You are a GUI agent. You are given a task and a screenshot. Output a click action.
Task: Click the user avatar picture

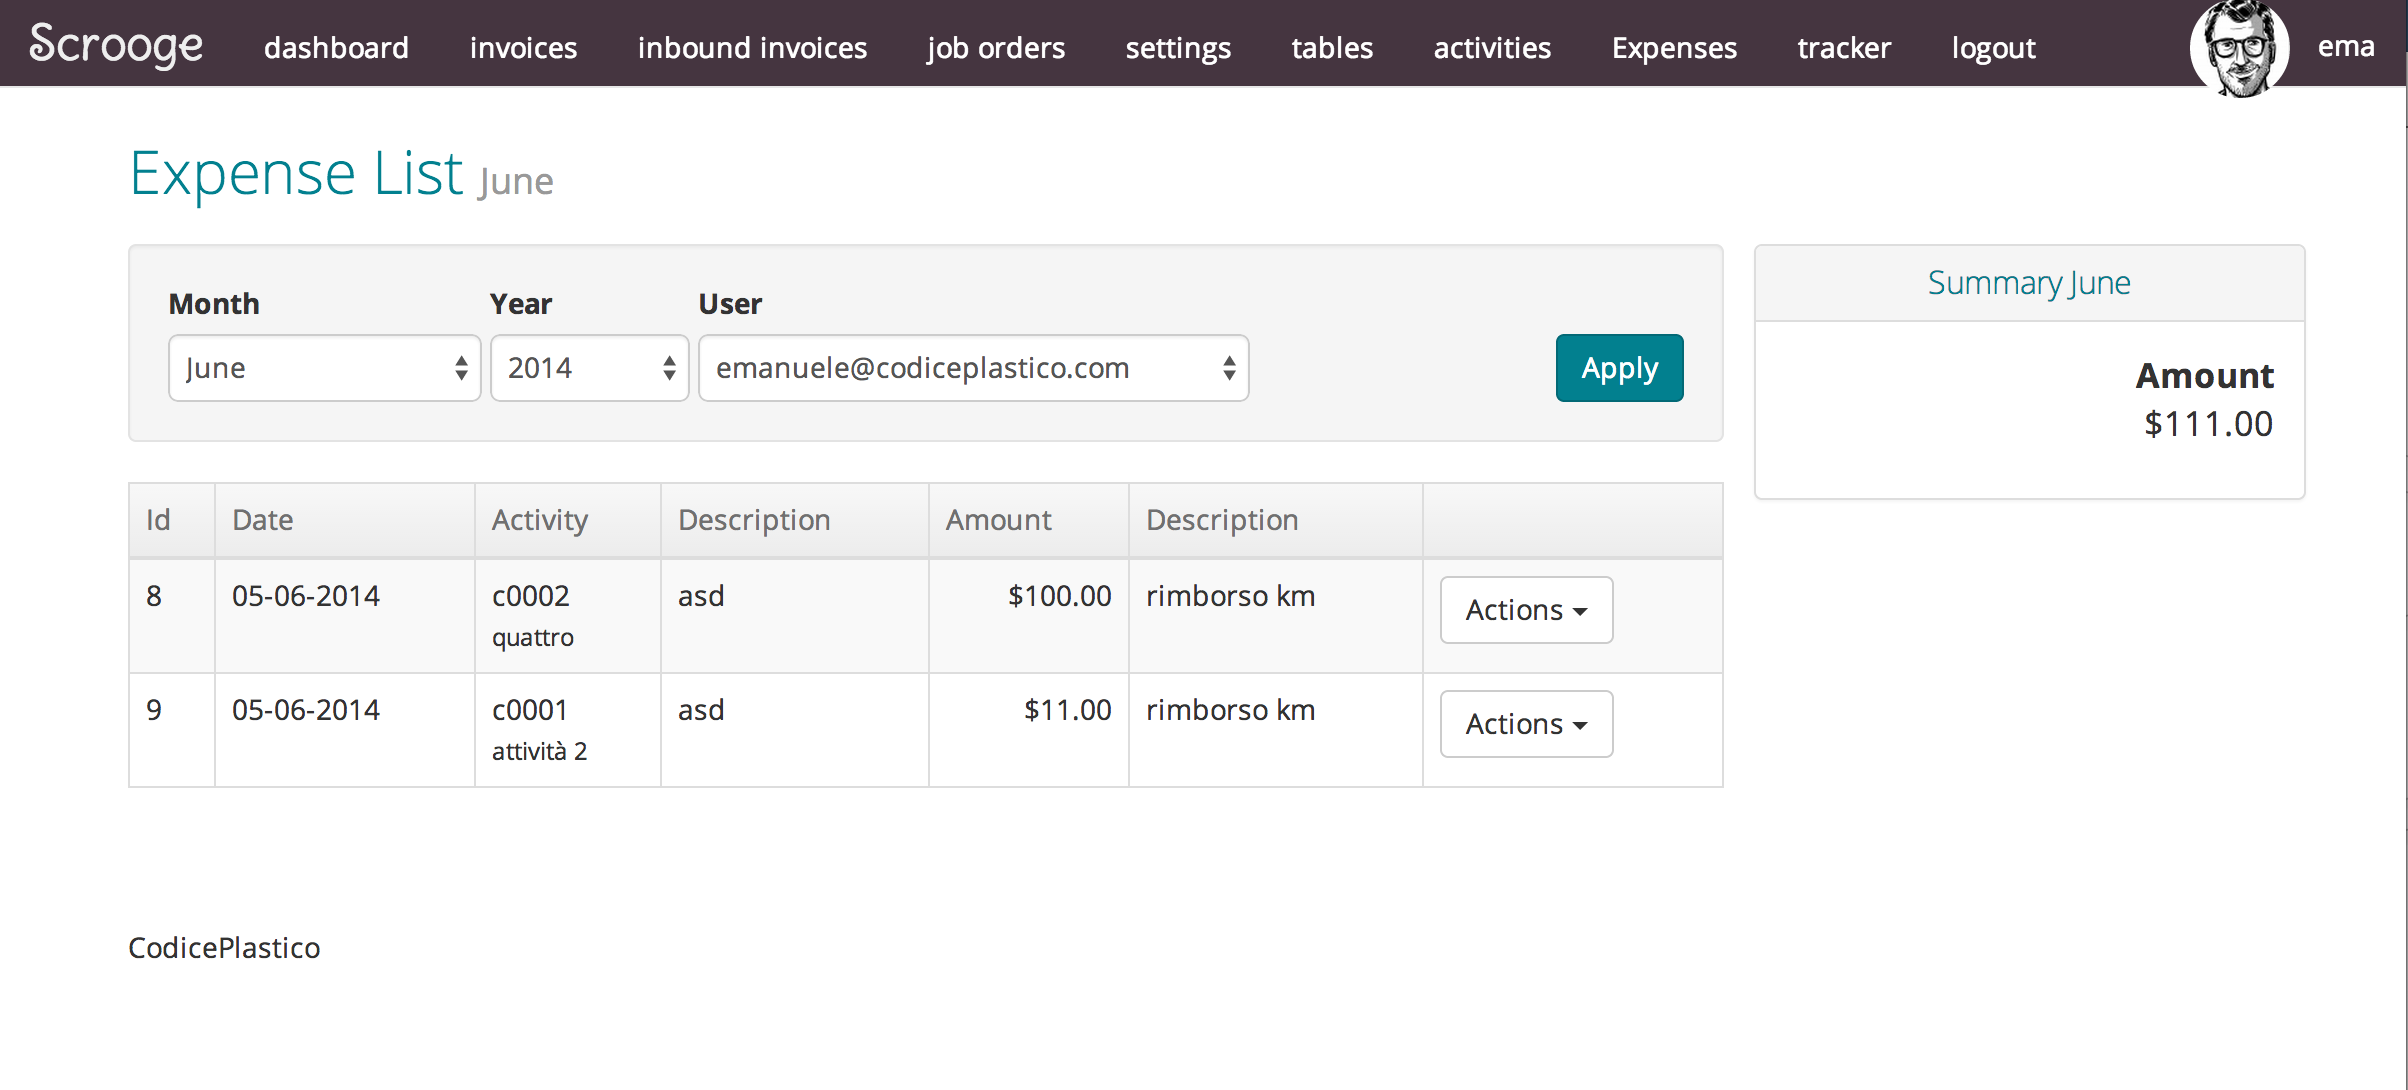(2238, 50)
